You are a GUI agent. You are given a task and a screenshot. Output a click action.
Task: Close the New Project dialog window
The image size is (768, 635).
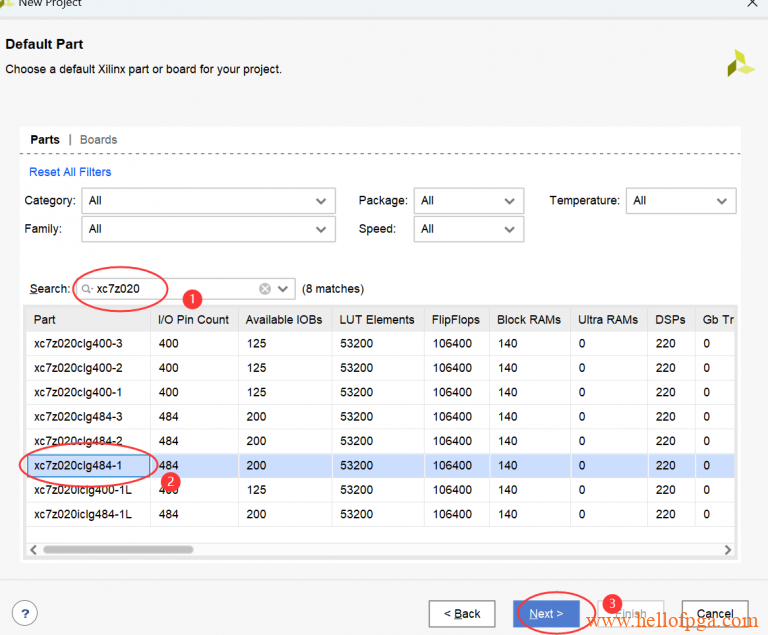coord(752,4)
